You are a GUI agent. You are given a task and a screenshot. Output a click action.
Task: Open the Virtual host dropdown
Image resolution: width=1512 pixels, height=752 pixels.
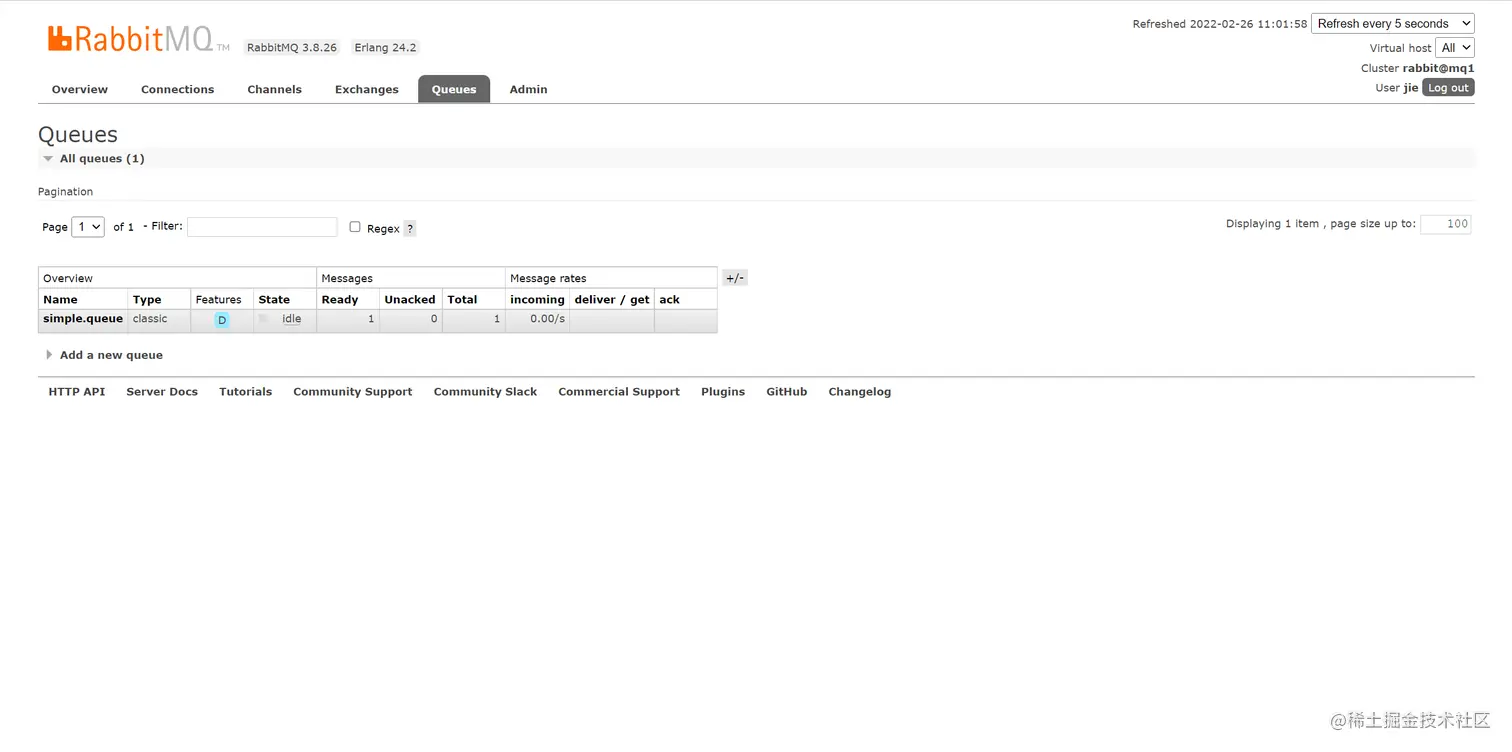click(x=1455, y=47)
